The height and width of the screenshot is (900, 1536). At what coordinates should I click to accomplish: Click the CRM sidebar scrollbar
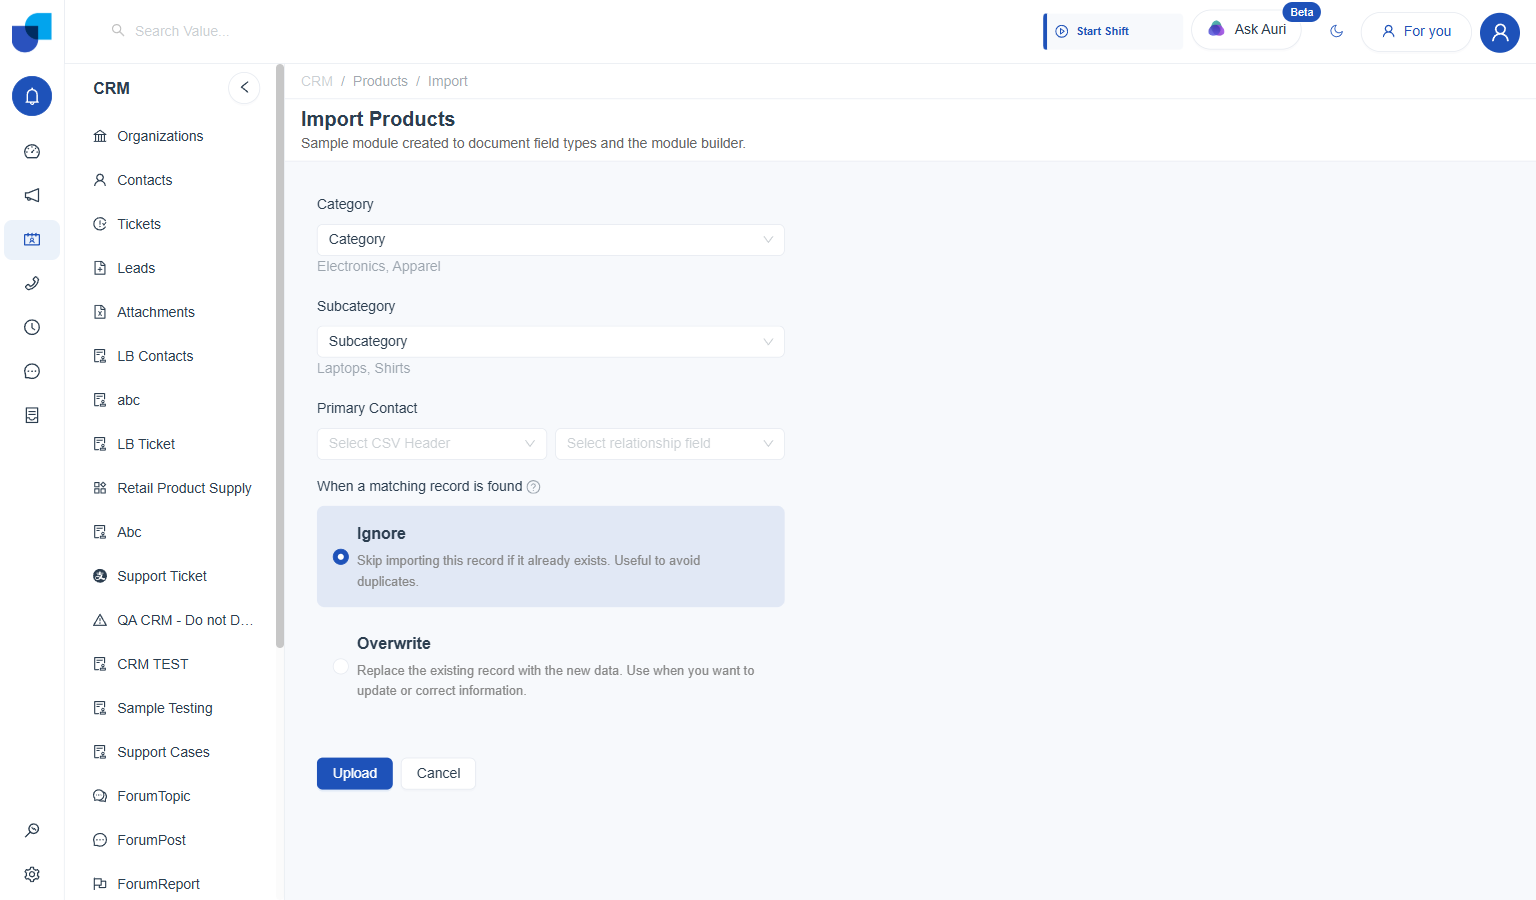point(280,356)
